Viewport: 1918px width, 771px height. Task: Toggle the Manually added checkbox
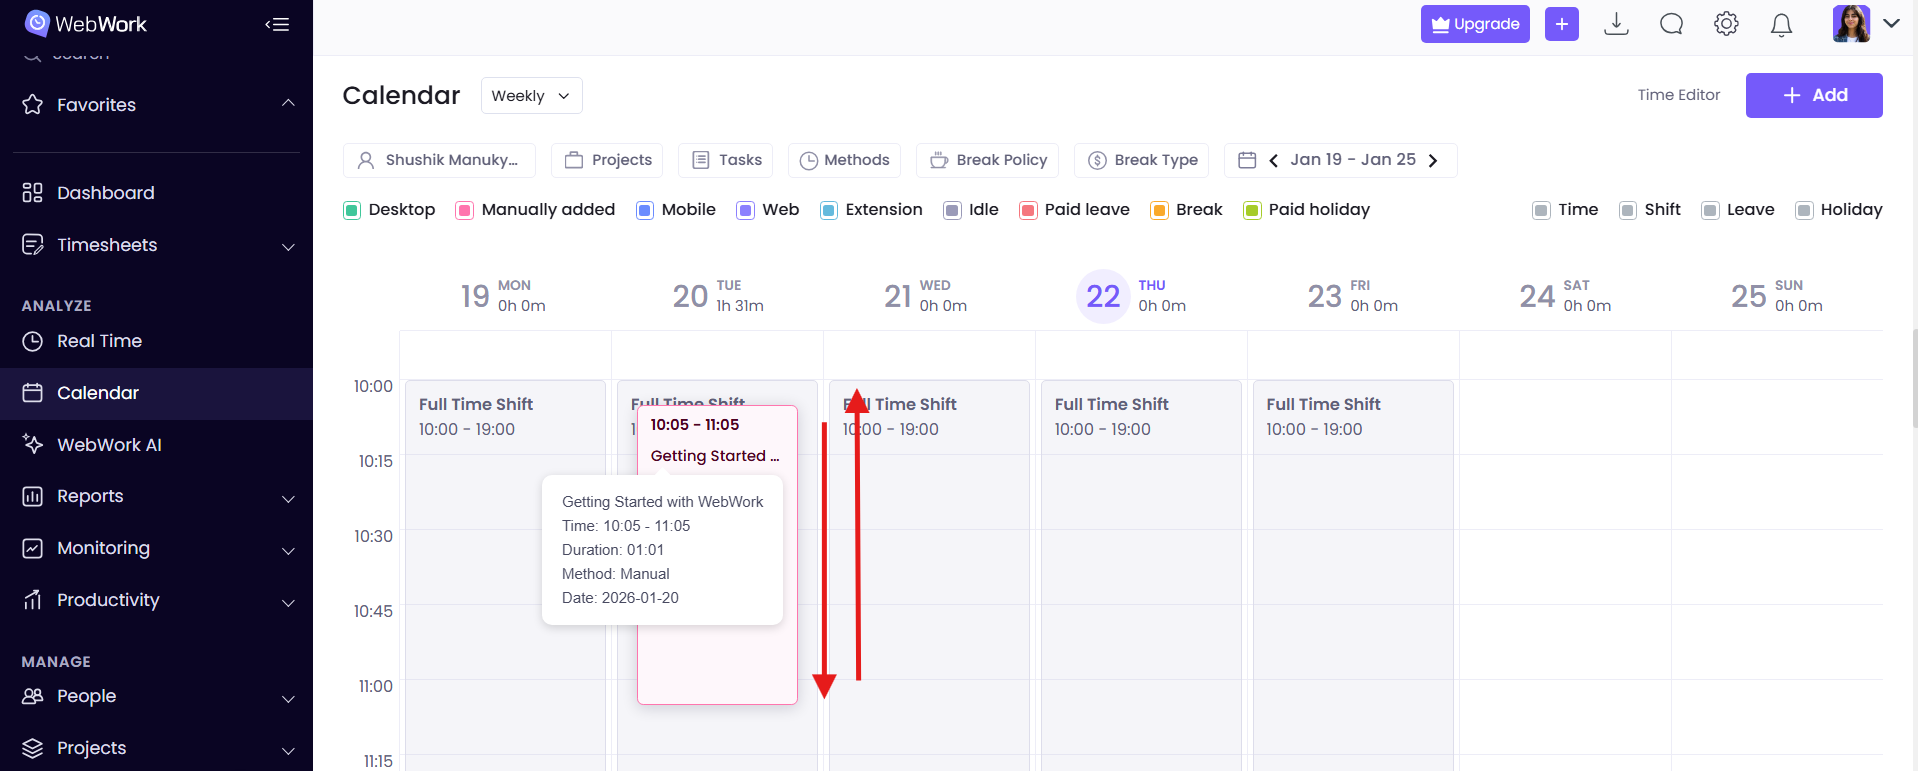coord(464,210)
